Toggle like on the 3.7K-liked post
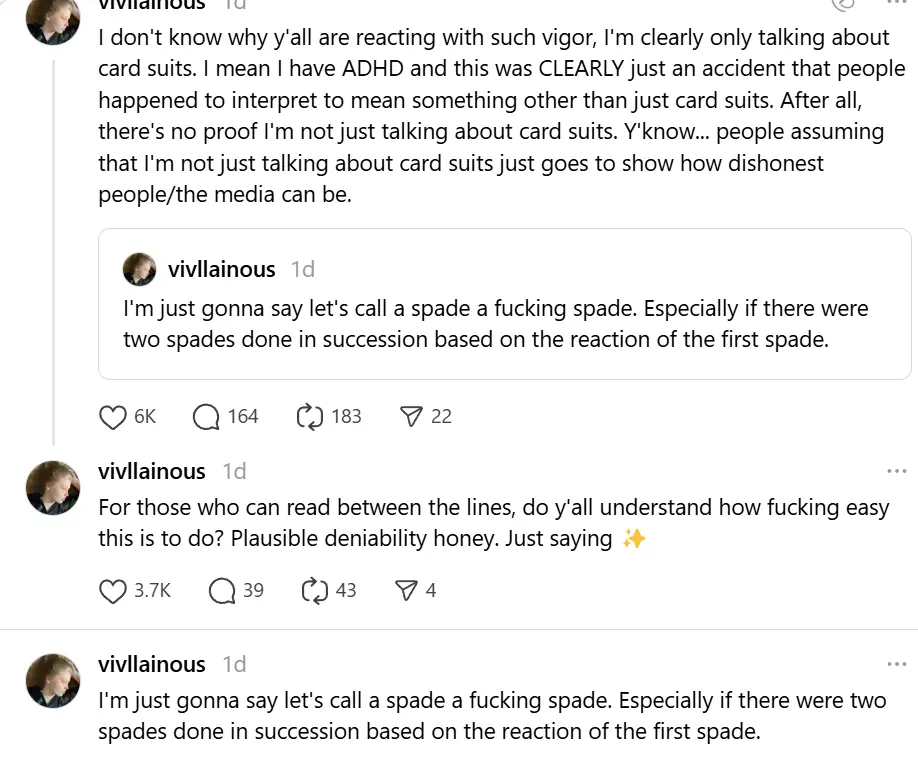 [x=112, y=591]
